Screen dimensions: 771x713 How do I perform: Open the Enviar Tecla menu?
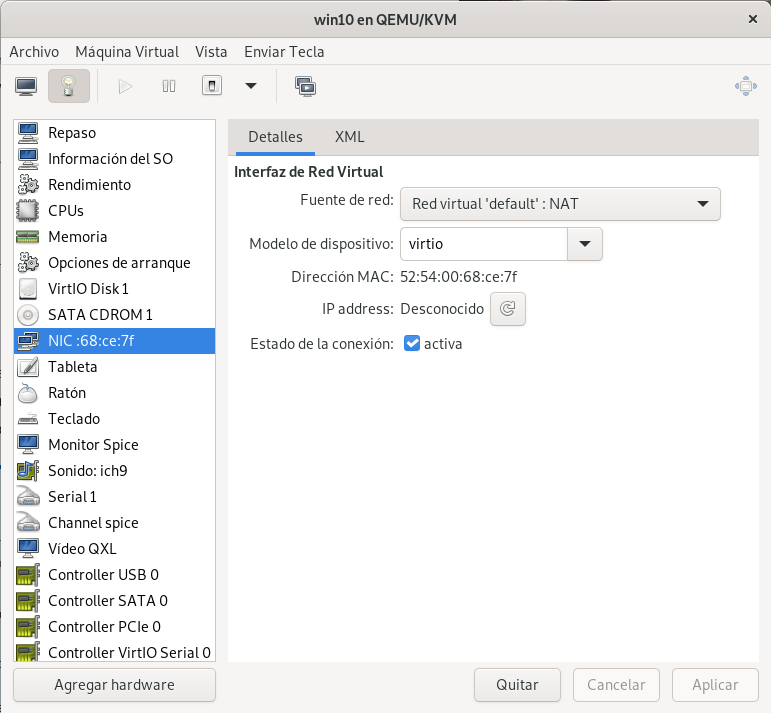[x=286, y=51]
